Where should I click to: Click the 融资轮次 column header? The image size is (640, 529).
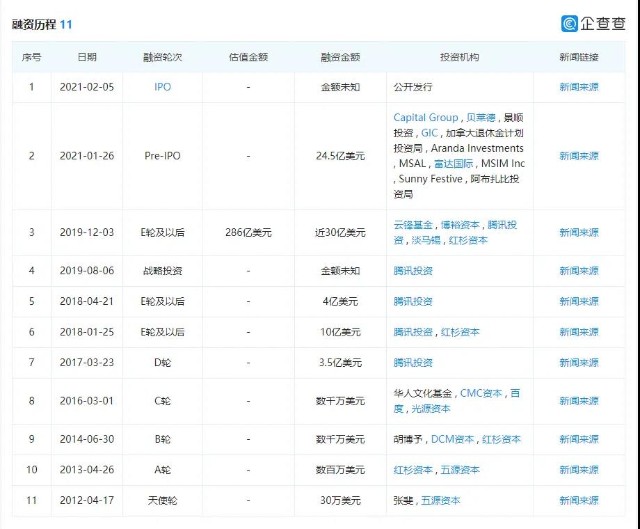(162, 57)
